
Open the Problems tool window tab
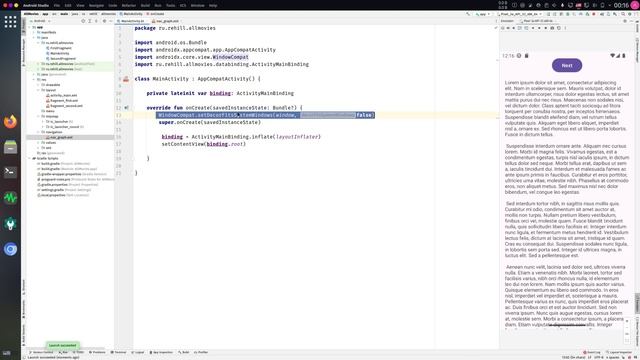98,352
